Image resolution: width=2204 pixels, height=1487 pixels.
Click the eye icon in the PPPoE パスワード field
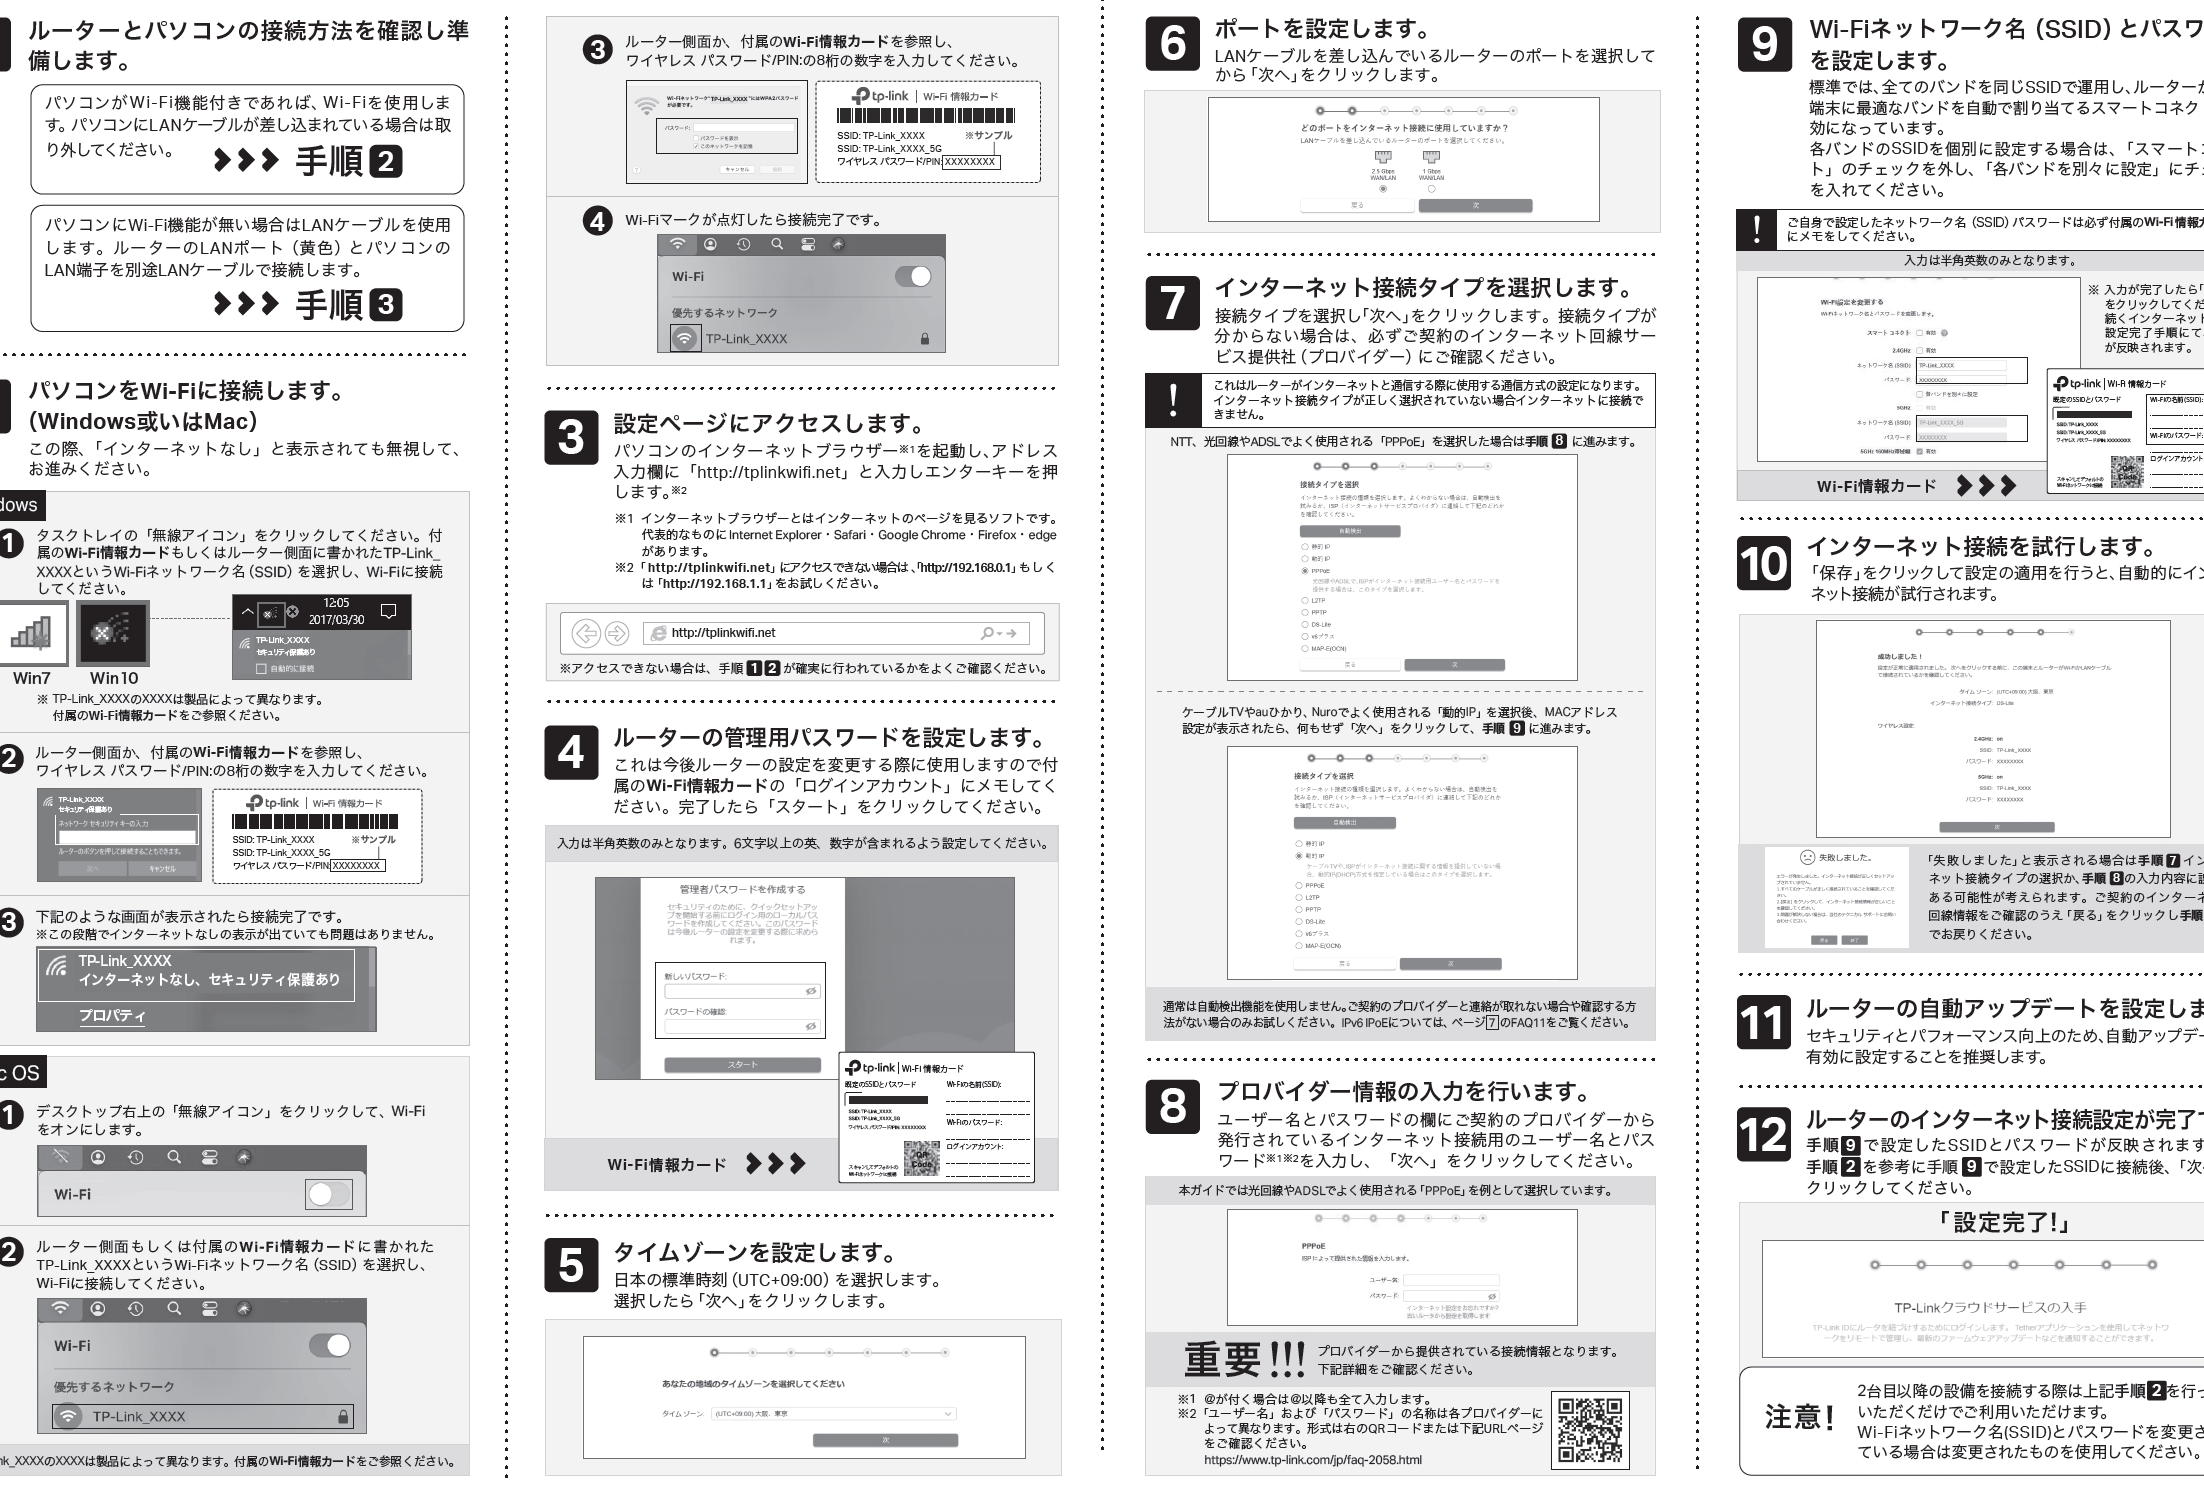[1493, 1296]
